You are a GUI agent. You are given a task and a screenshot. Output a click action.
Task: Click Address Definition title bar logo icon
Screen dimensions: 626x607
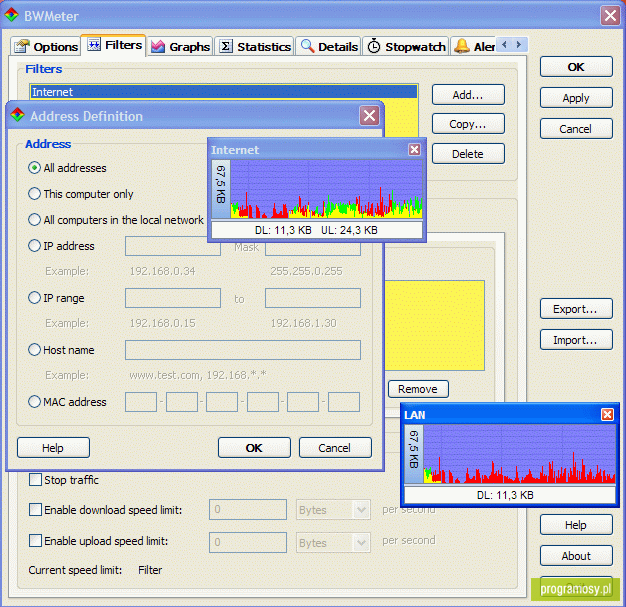click(17, 115)
